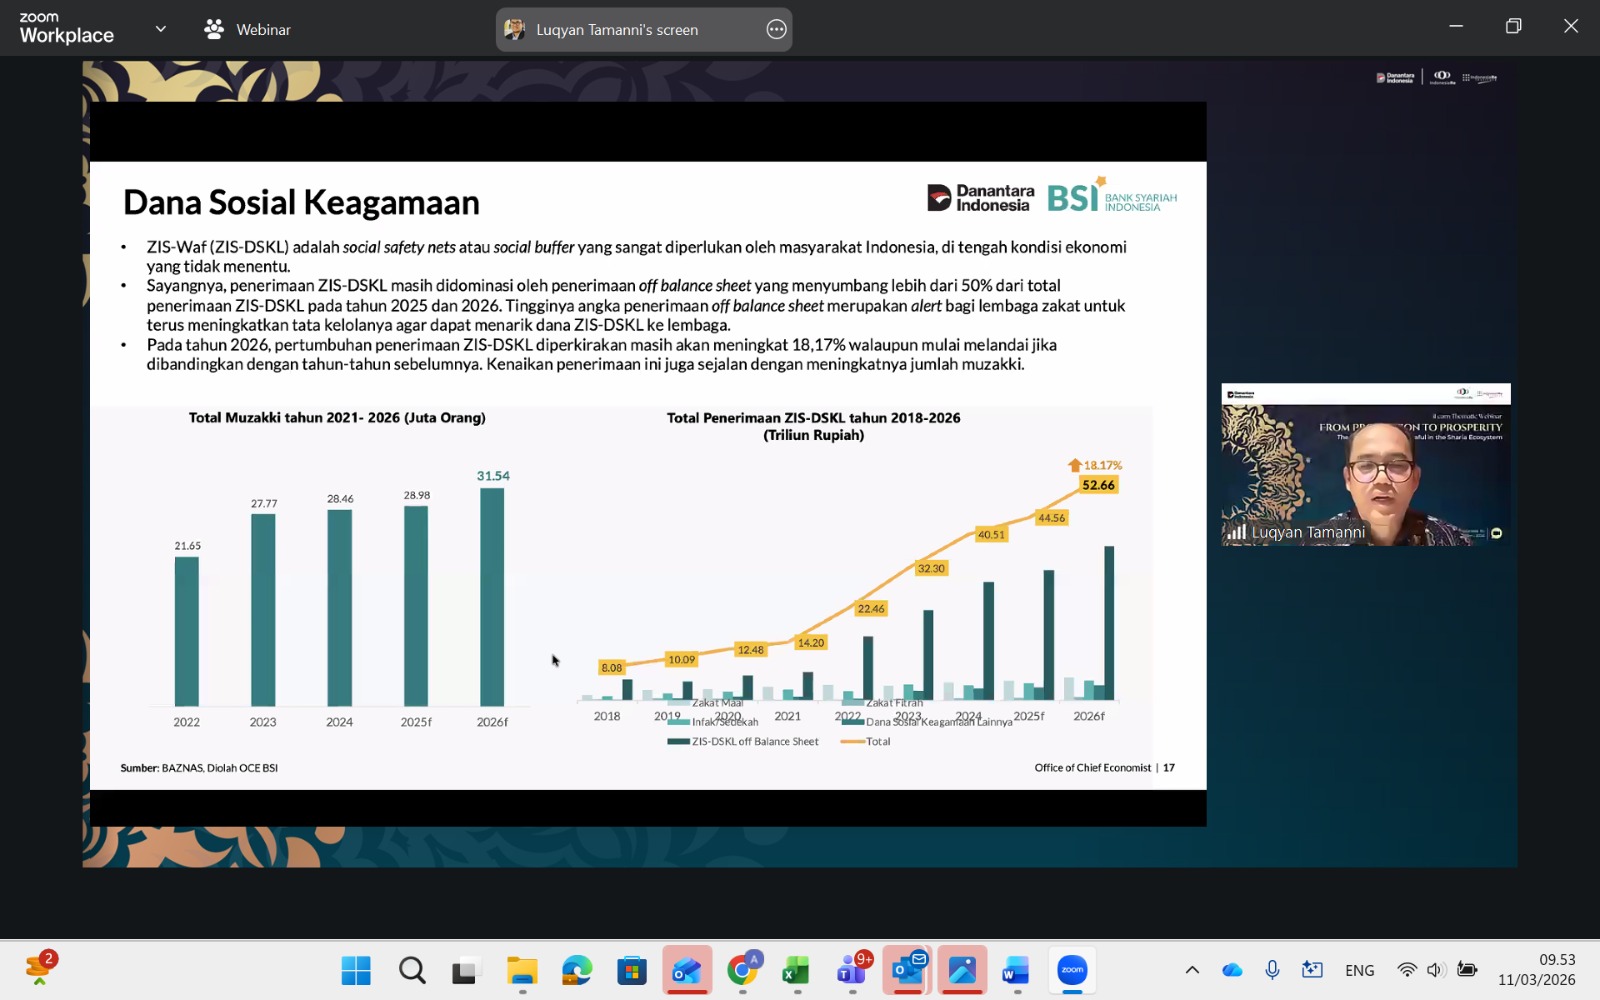
Task: Click Luqyan Tamanni's video thumbnail
Action: [1365, 465]
